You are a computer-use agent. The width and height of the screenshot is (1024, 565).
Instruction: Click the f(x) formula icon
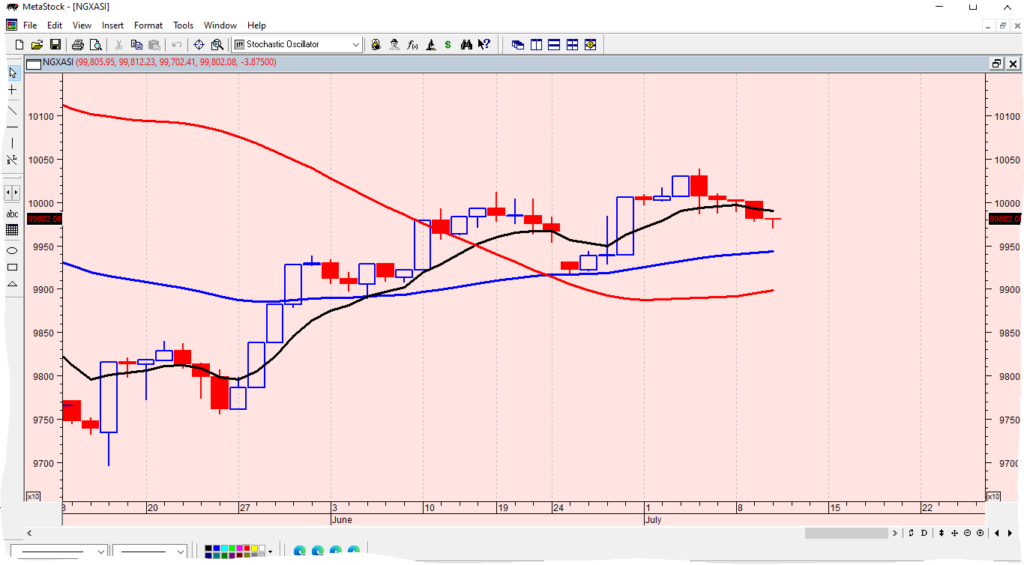coord(412,45)
